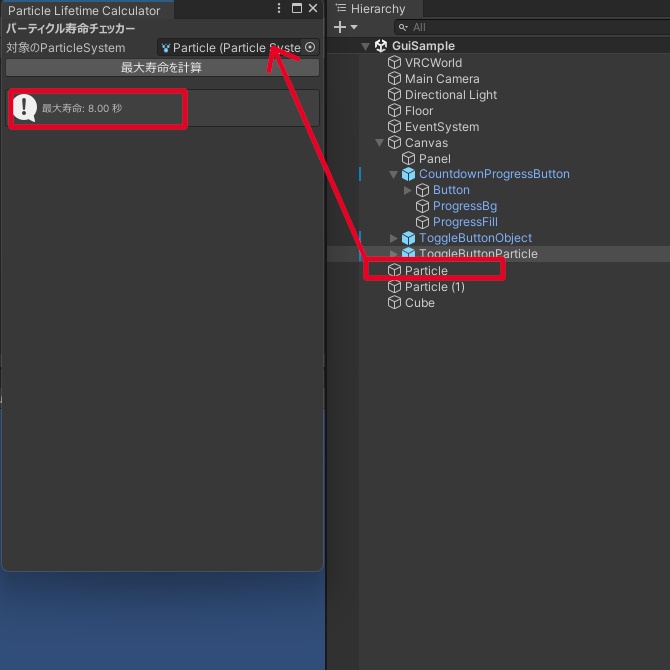Select Directional Light object
The image size is (670, 670).
click(451, 94)
